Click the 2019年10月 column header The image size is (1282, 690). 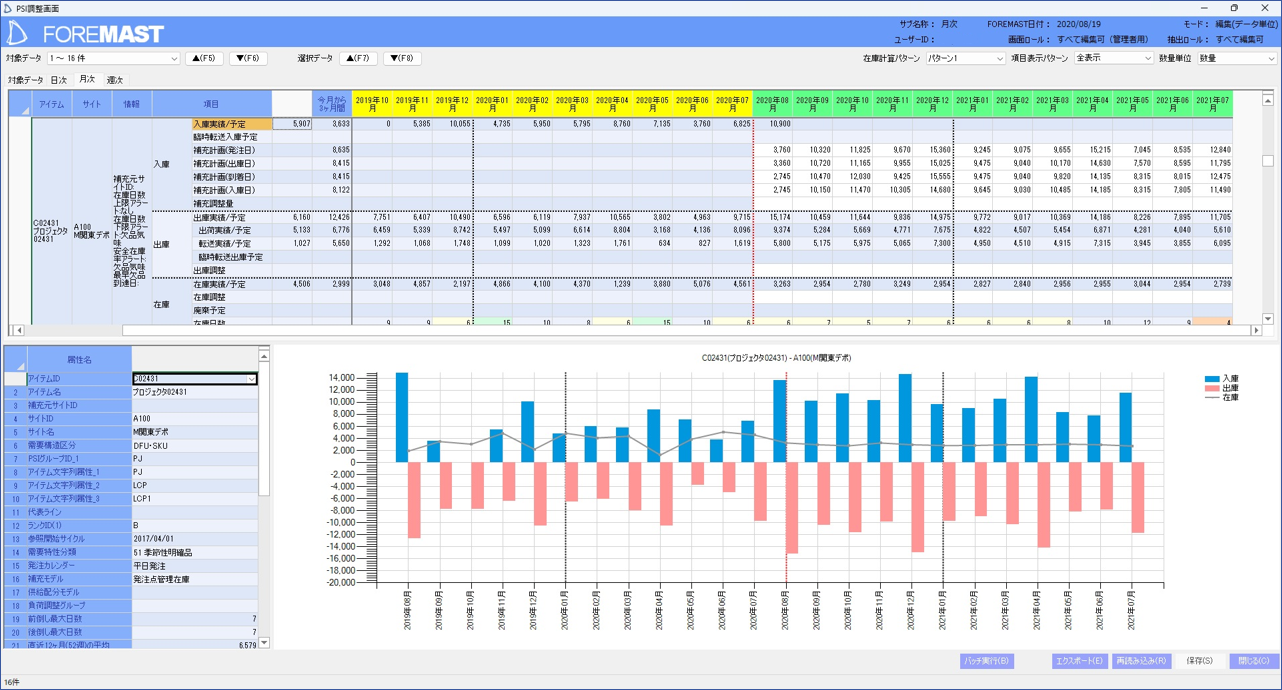(x=372, y=104)
